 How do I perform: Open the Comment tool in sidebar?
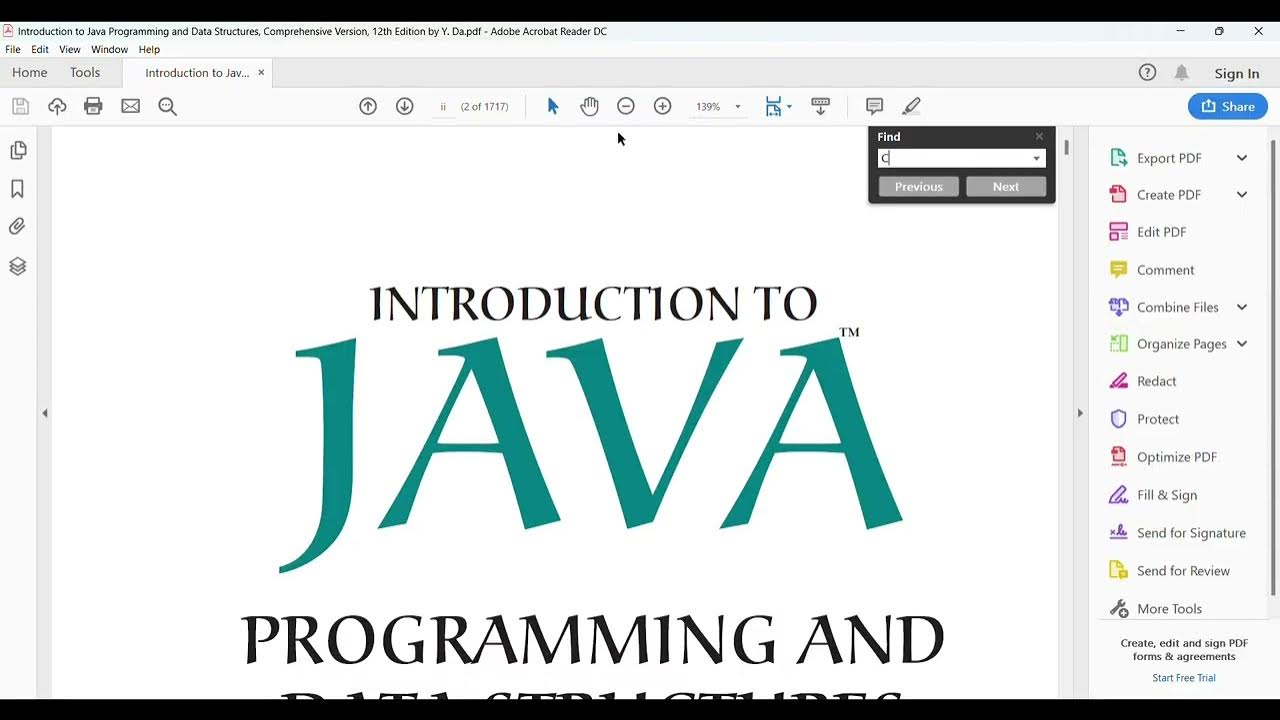pos(1152,270)
